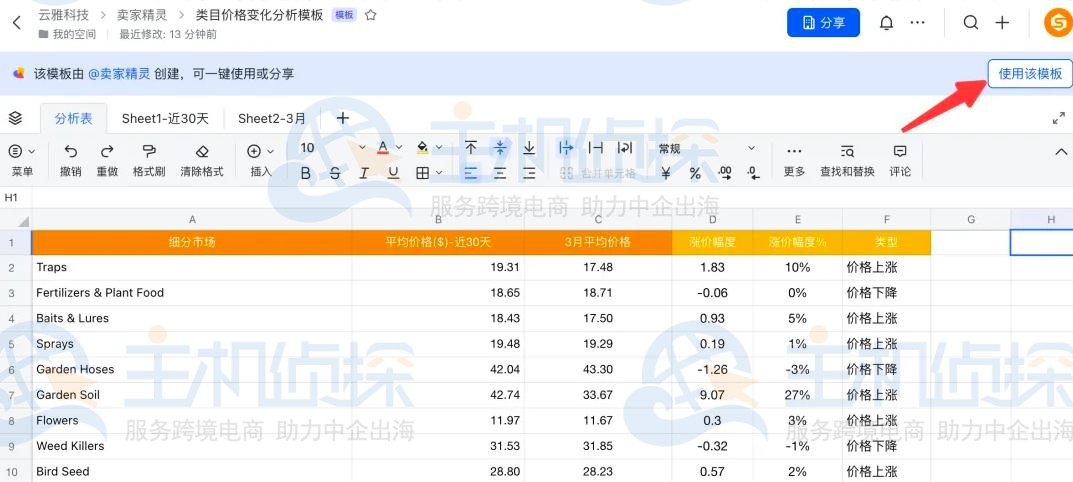Switch to Sheet1-近30天 tab
The height and width of the screenshot is (482, 1073).
coord(165,118)
